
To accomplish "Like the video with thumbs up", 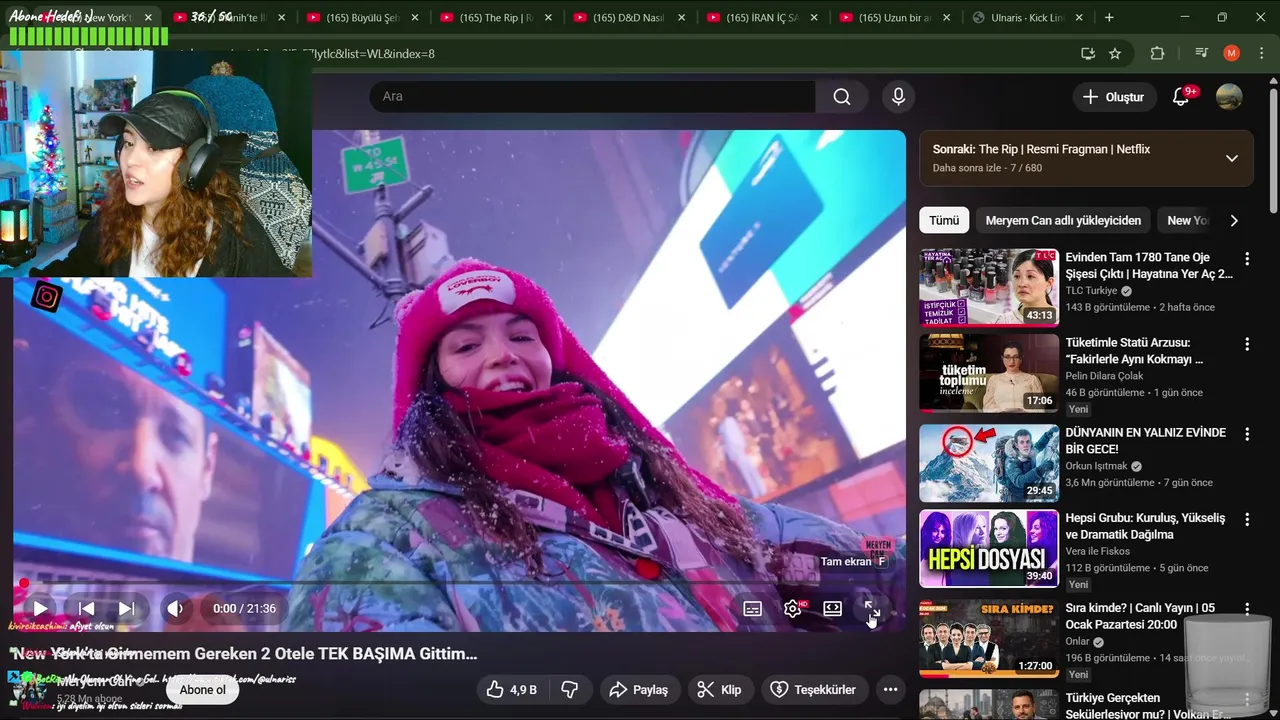I will tap(511, 690).
